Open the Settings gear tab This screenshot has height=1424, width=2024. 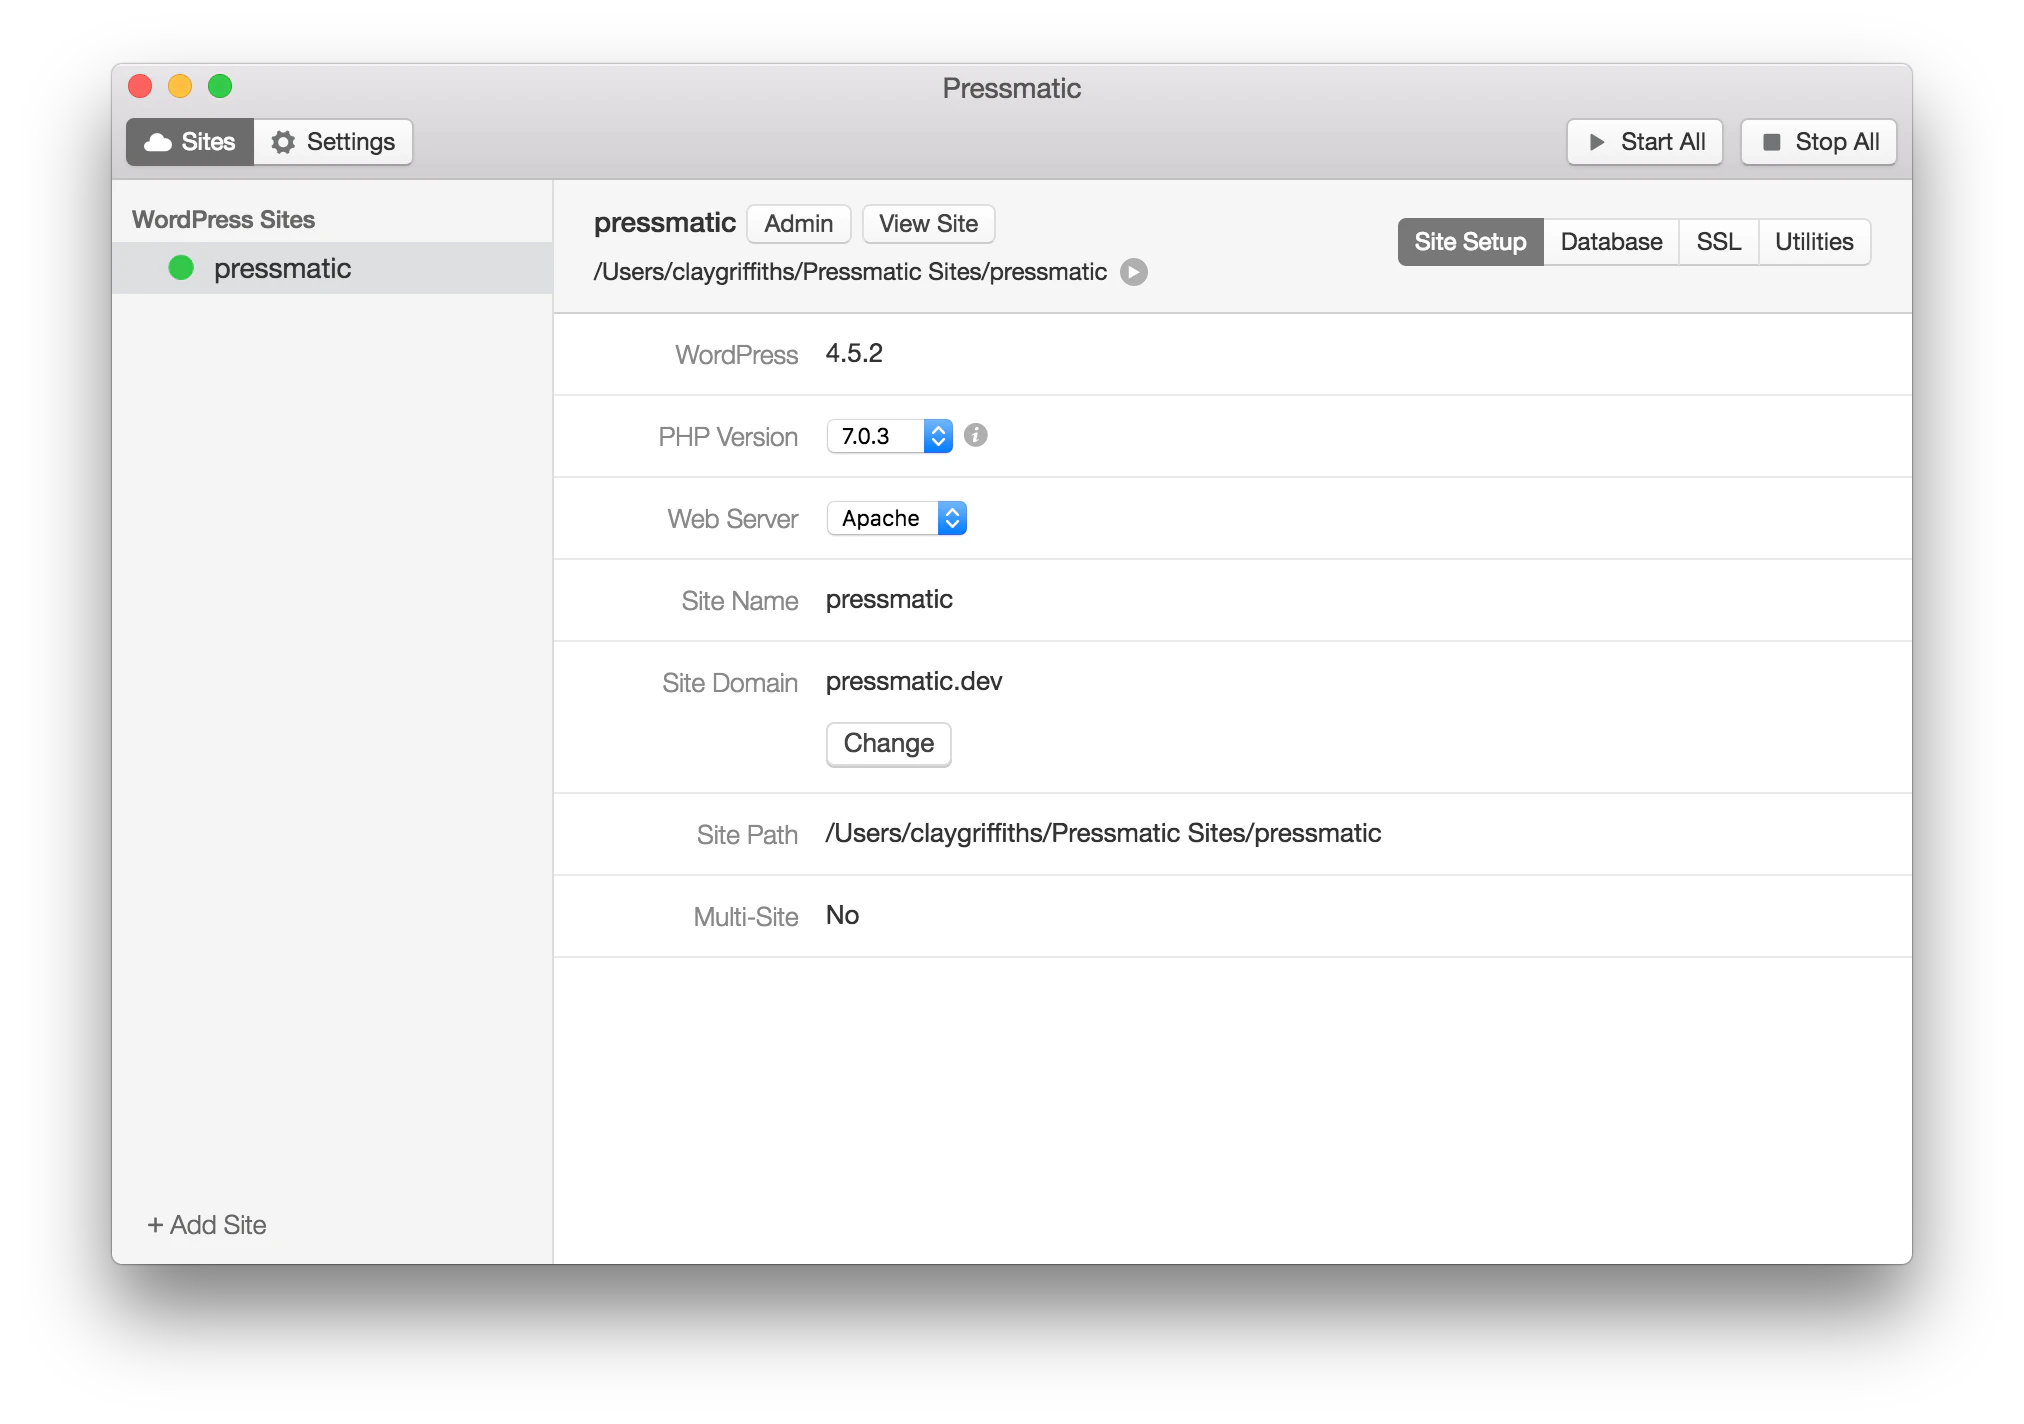tap(333, 142)
